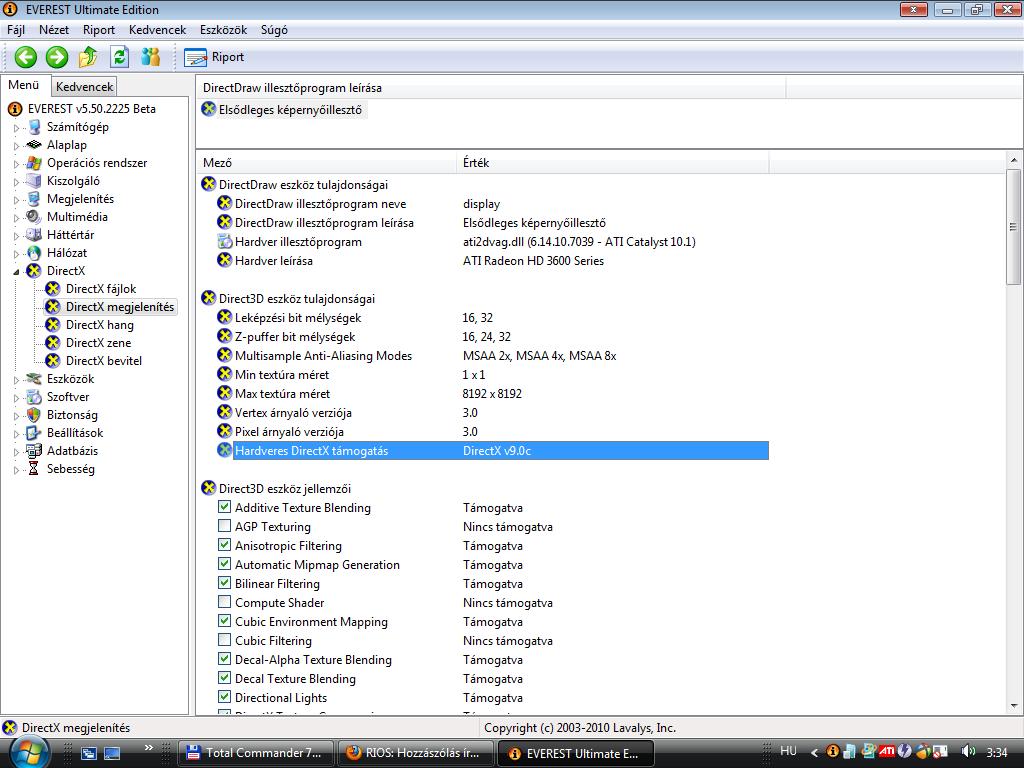Click the green Back arrow toolbar icon
The height and width of the screenshot is (768, 1024).
coord(25,57)
